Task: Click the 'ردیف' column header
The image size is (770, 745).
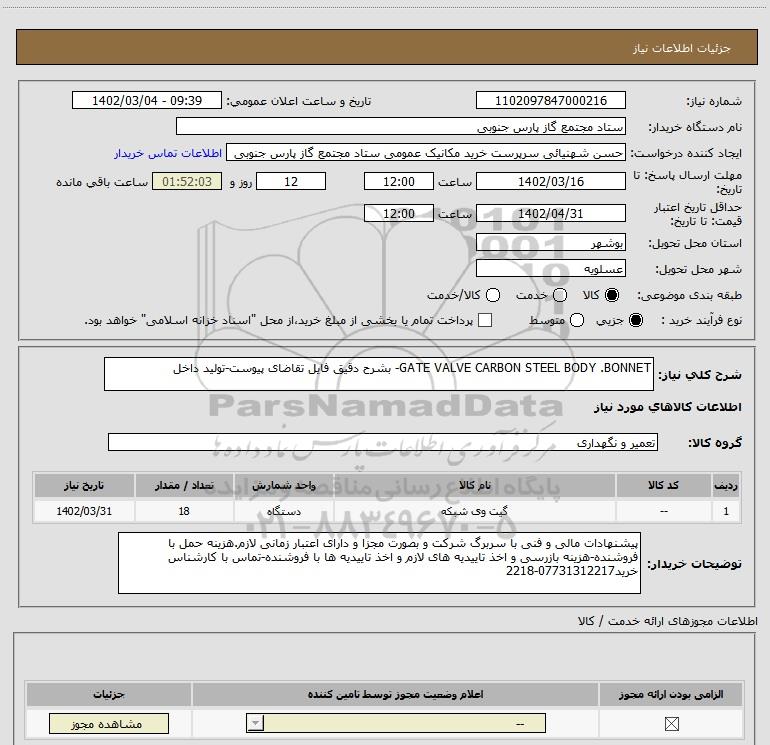Action: tap(726, 485)
